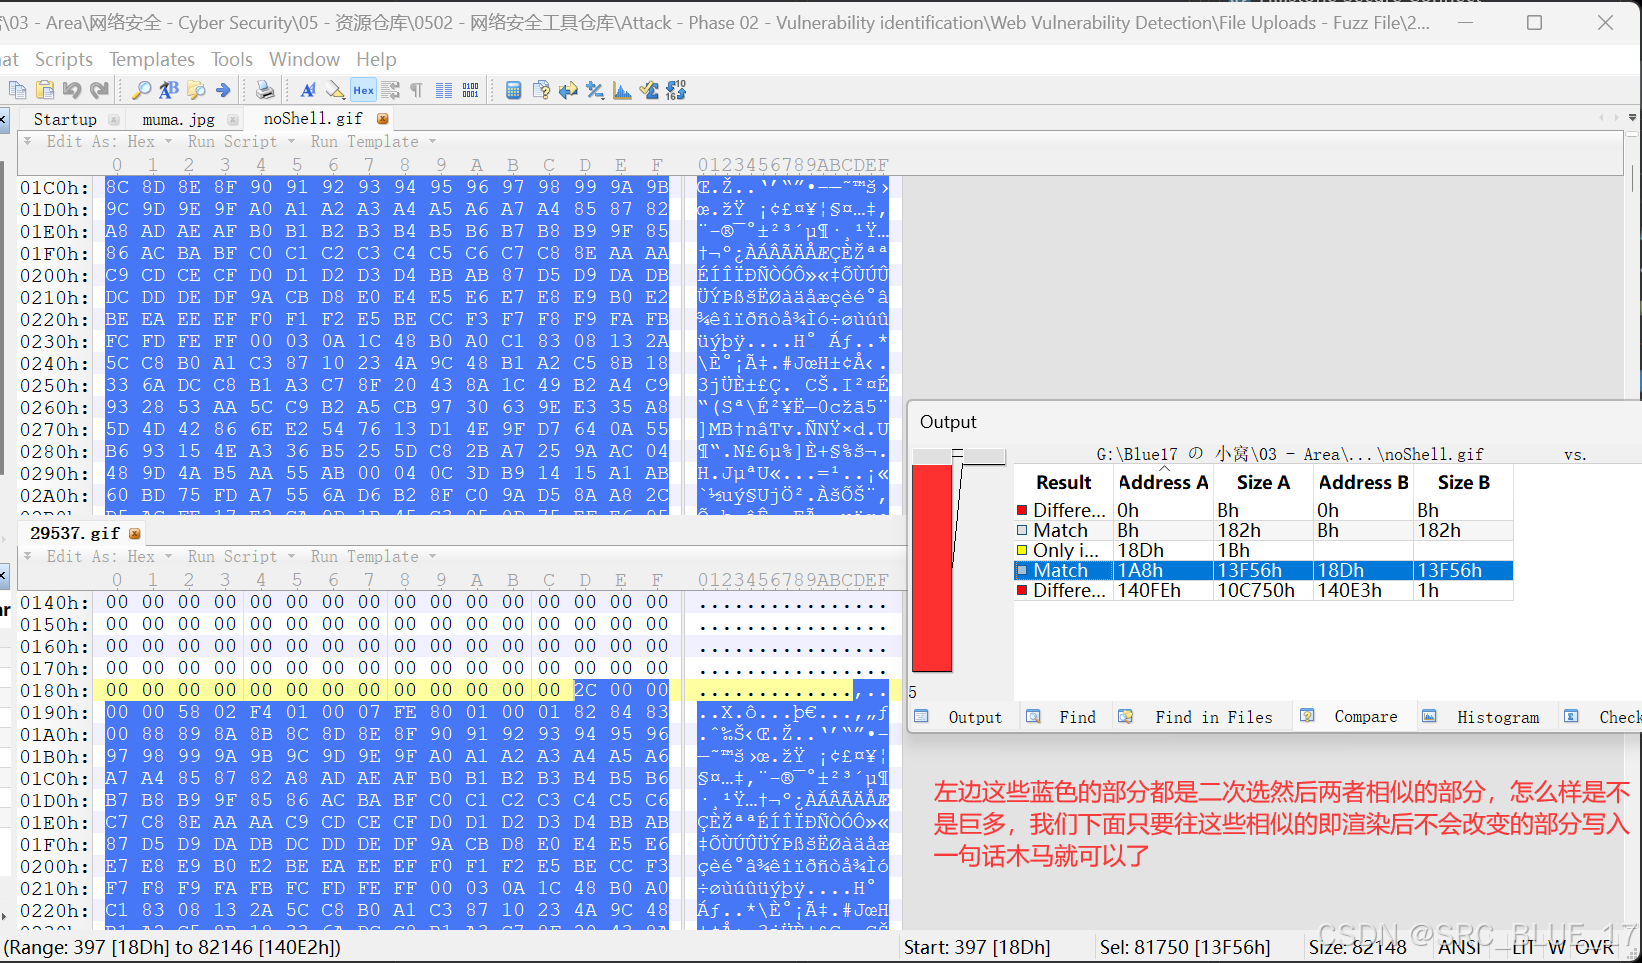1642x963 pixels.
Task: Open the Scripts menu
Action: point(64,59)
